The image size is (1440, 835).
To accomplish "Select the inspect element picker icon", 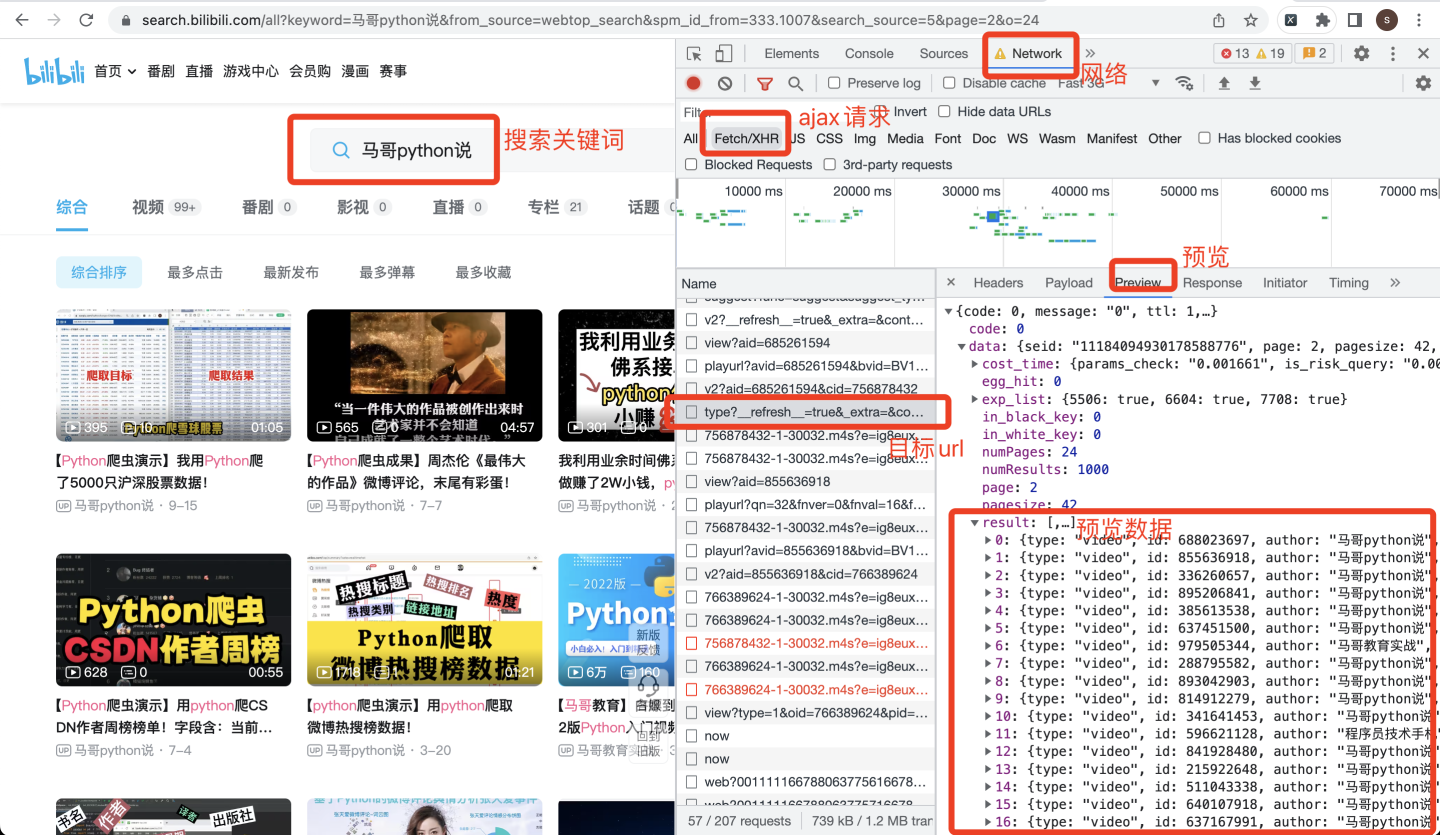I will 695,54.
